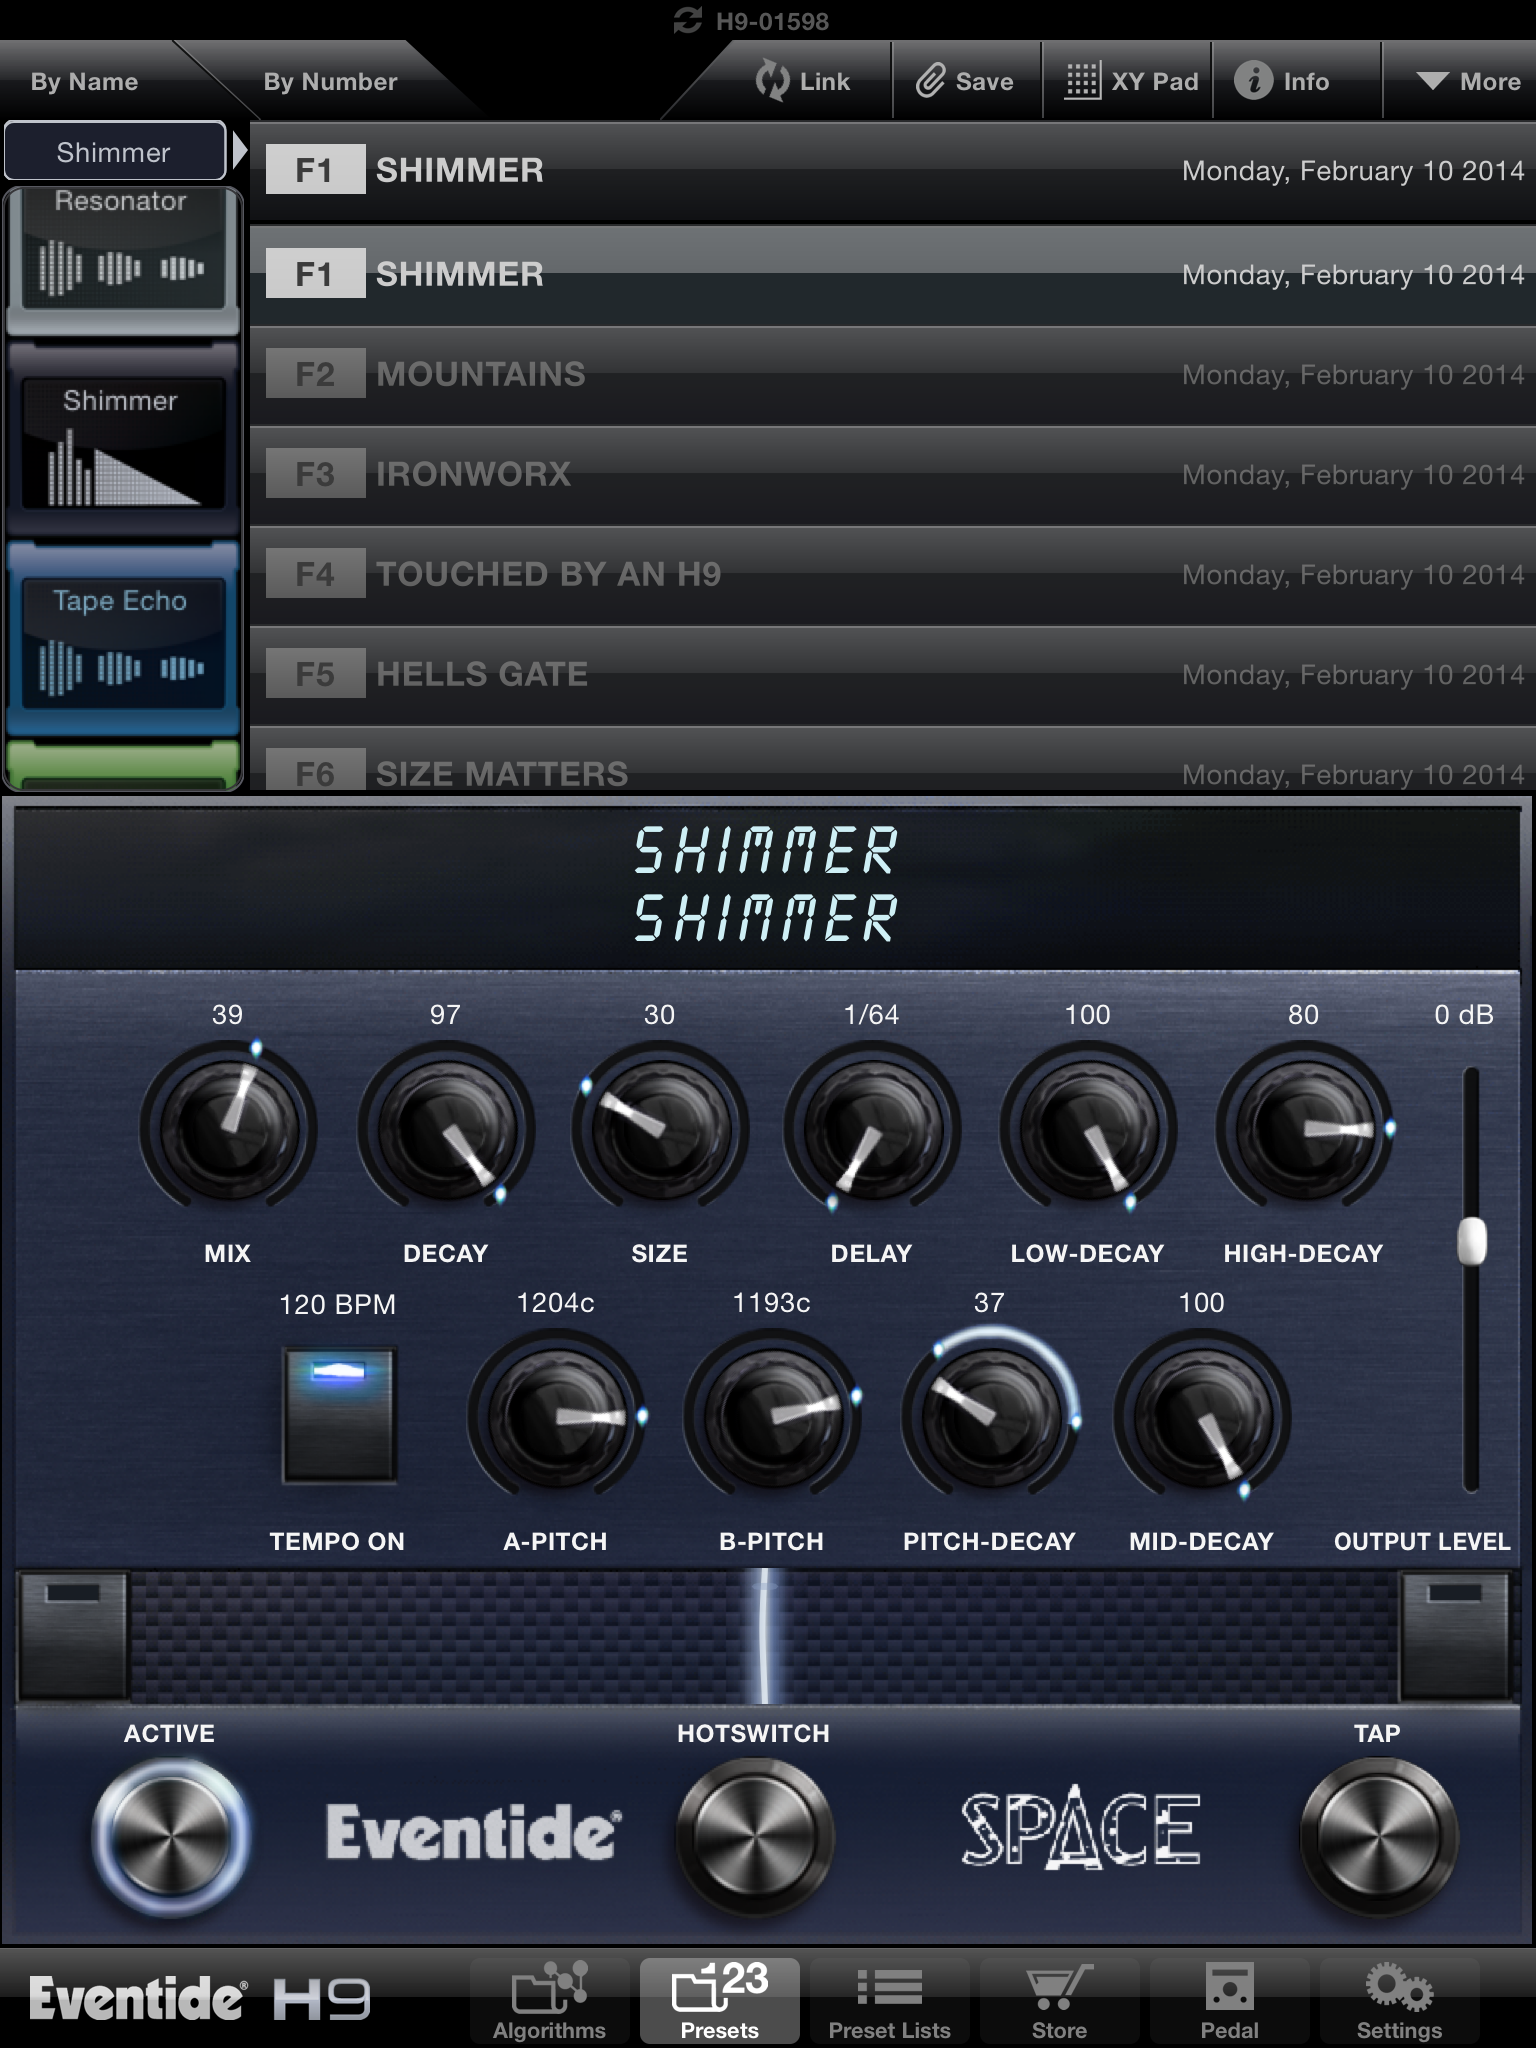Click the 1193c B-PITCH value

772,1302
